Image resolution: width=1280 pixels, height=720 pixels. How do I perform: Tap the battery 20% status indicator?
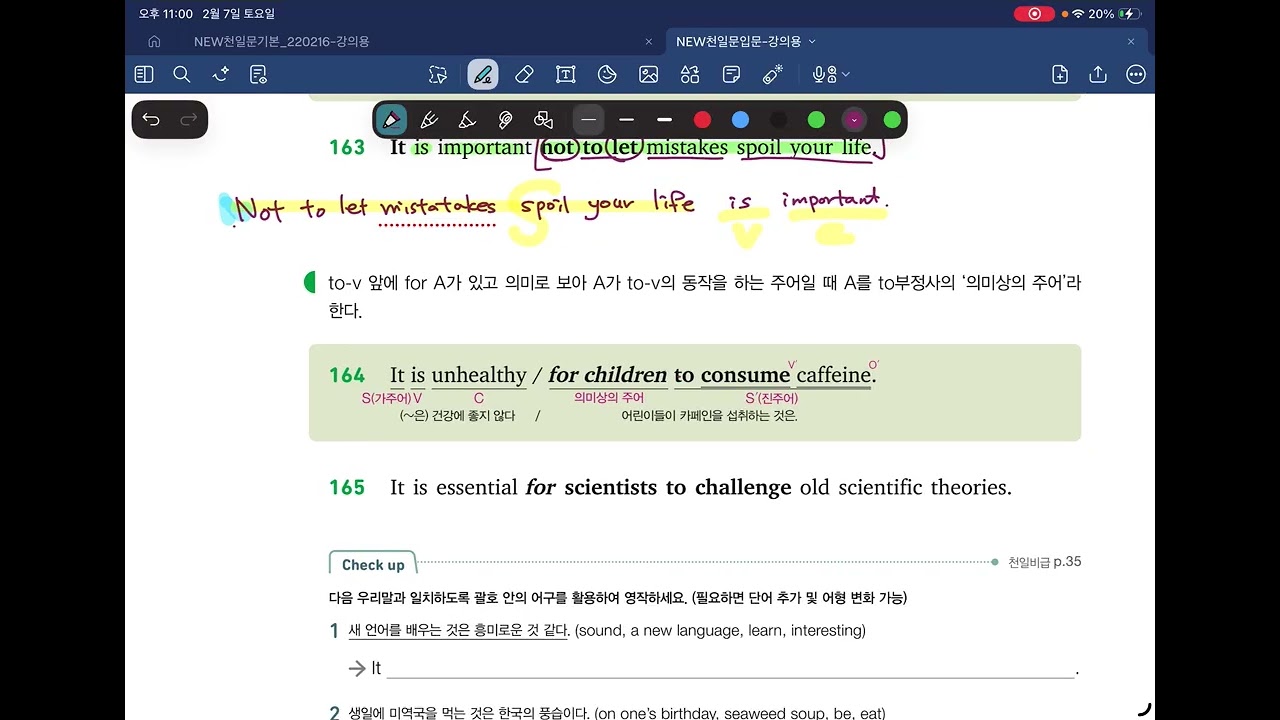click(1114, 14)
